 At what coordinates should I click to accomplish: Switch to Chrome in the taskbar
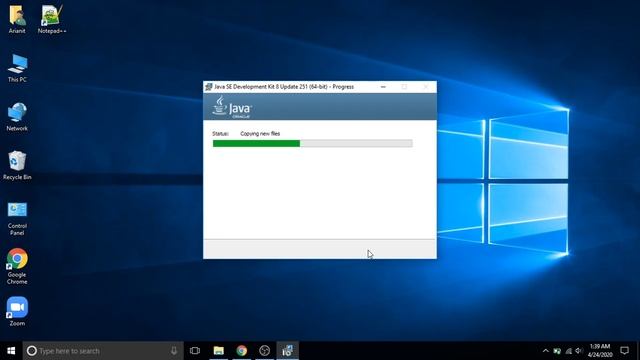pyautogui.click(x=242, y=351)
